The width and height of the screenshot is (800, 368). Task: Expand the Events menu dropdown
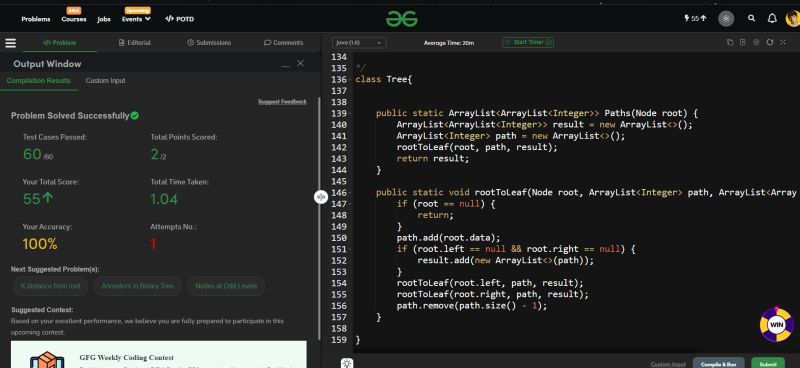coord(136,19)
